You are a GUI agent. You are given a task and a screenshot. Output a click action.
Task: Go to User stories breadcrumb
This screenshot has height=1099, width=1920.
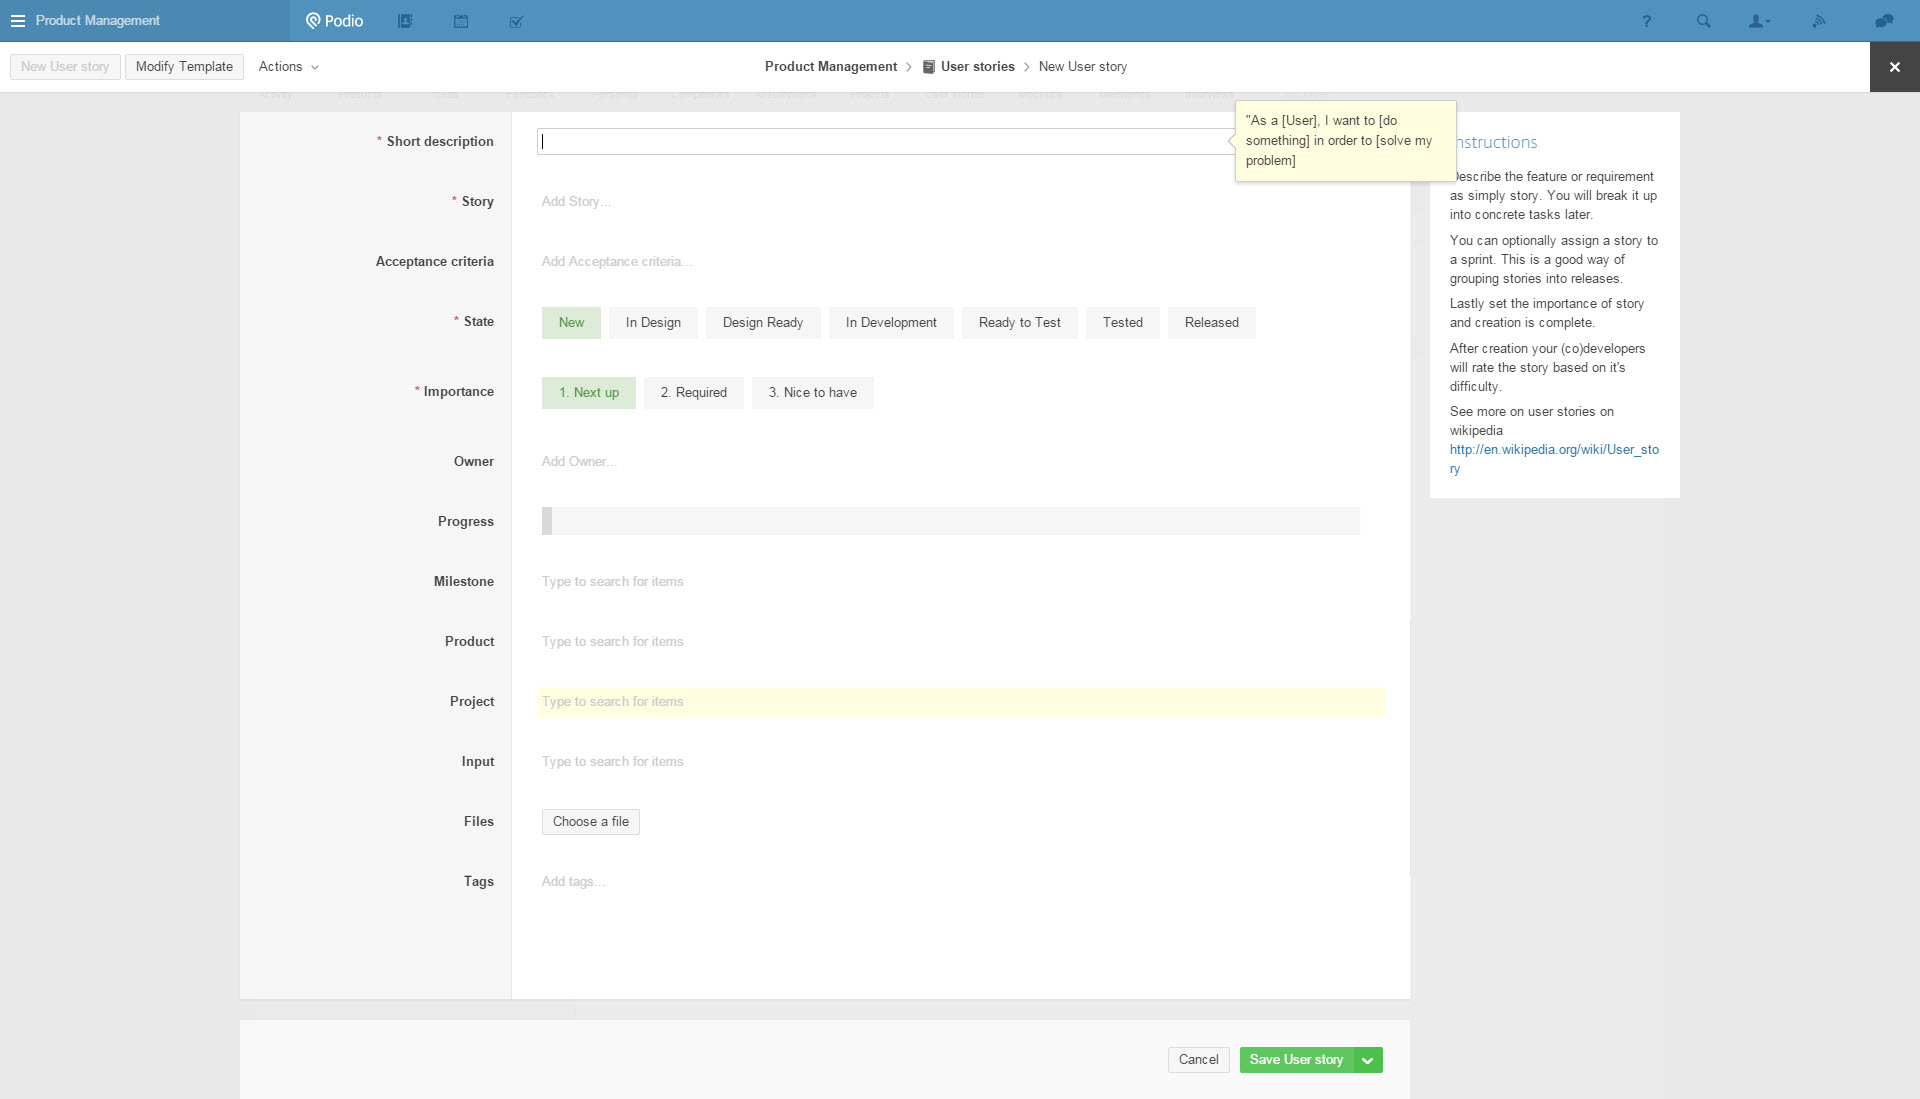coord(977,67)
